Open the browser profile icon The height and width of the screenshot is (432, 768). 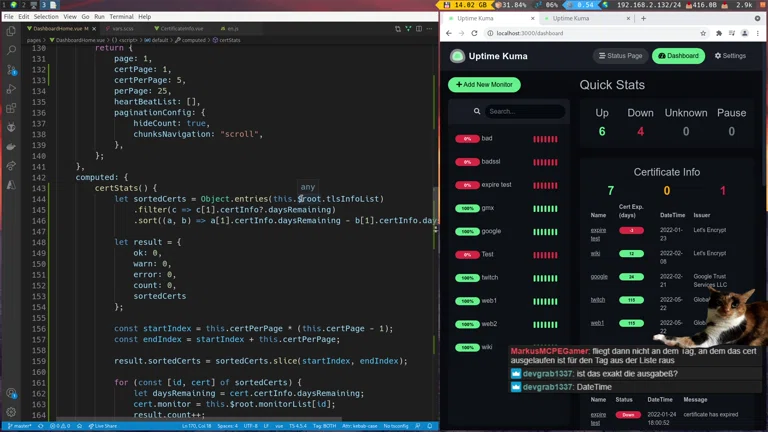(744, 33)
